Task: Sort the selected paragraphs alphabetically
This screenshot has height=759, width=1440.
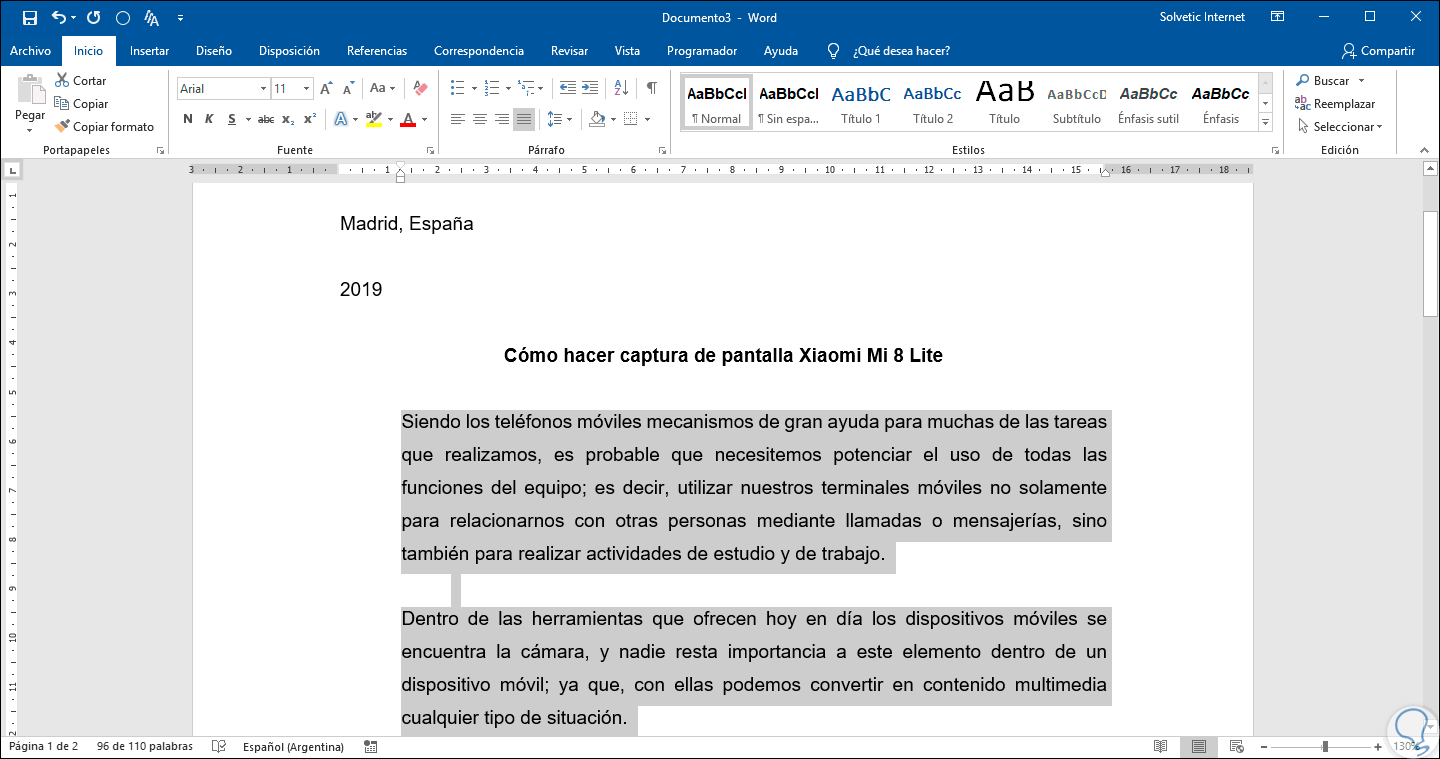Action: point(620,88)
